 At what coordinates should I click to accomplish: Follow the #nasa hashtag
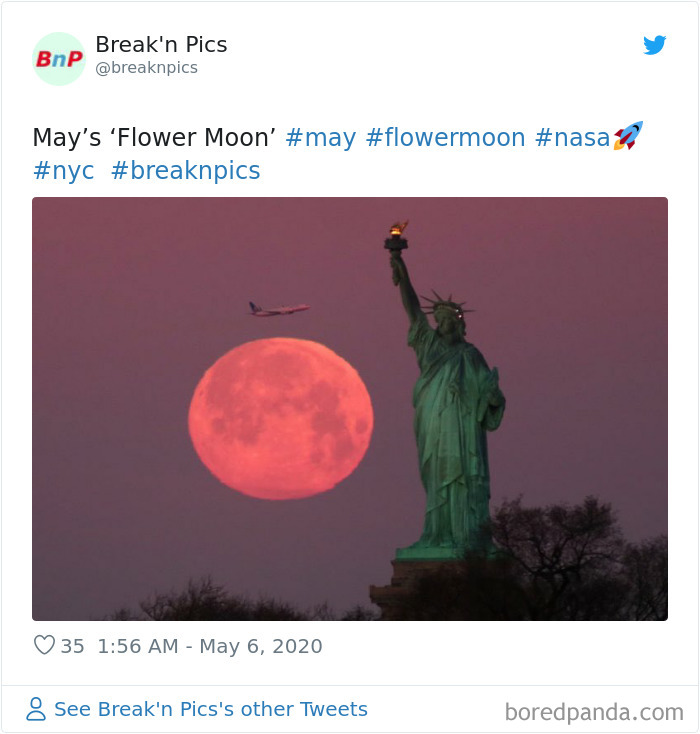tap(572, 138)
